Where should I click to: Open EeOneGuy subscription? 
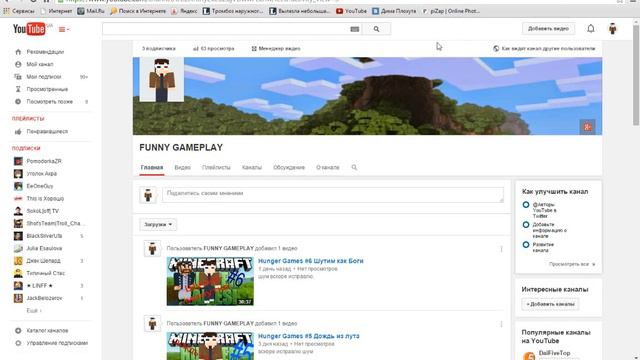(x=40, y=186)
